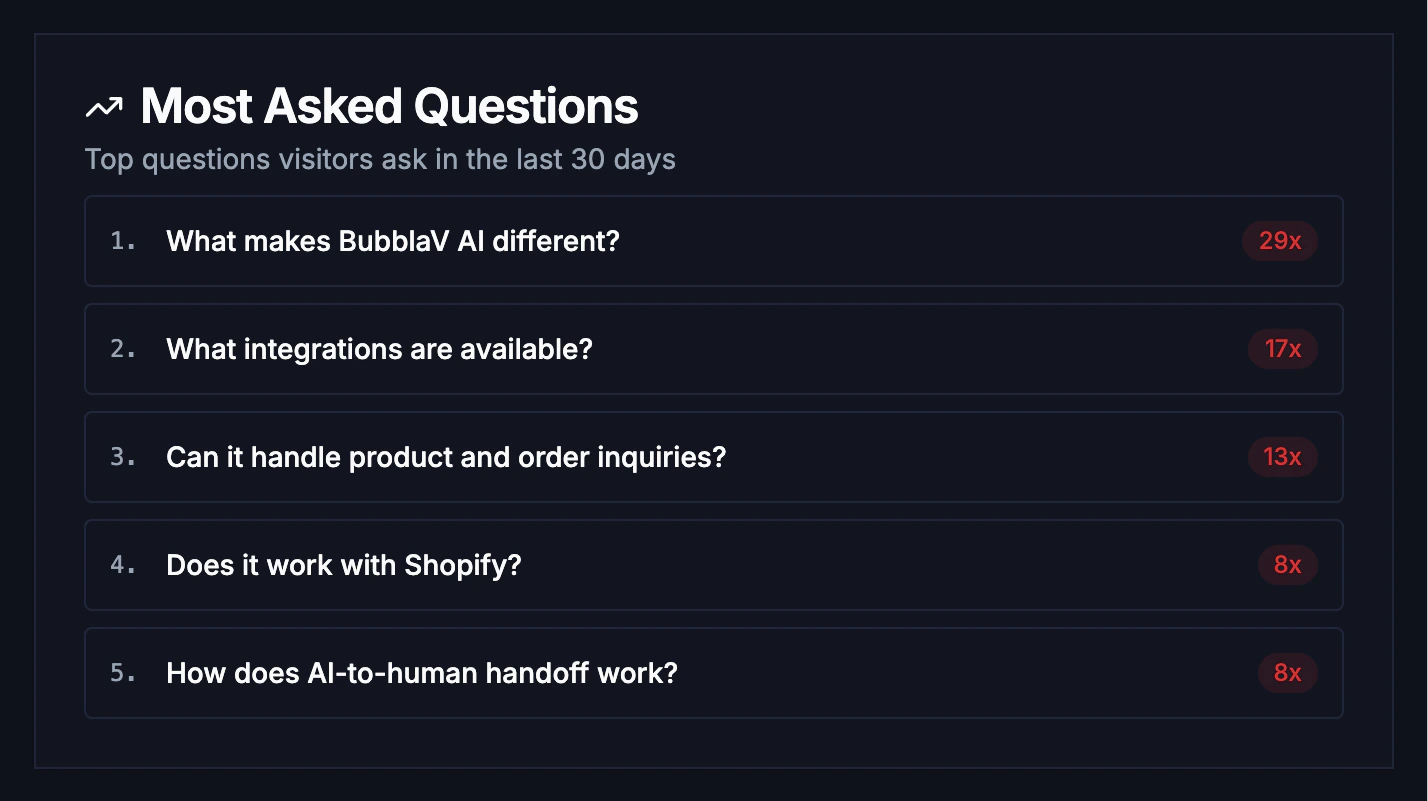Select the 29x count badge

[1280, 241]
